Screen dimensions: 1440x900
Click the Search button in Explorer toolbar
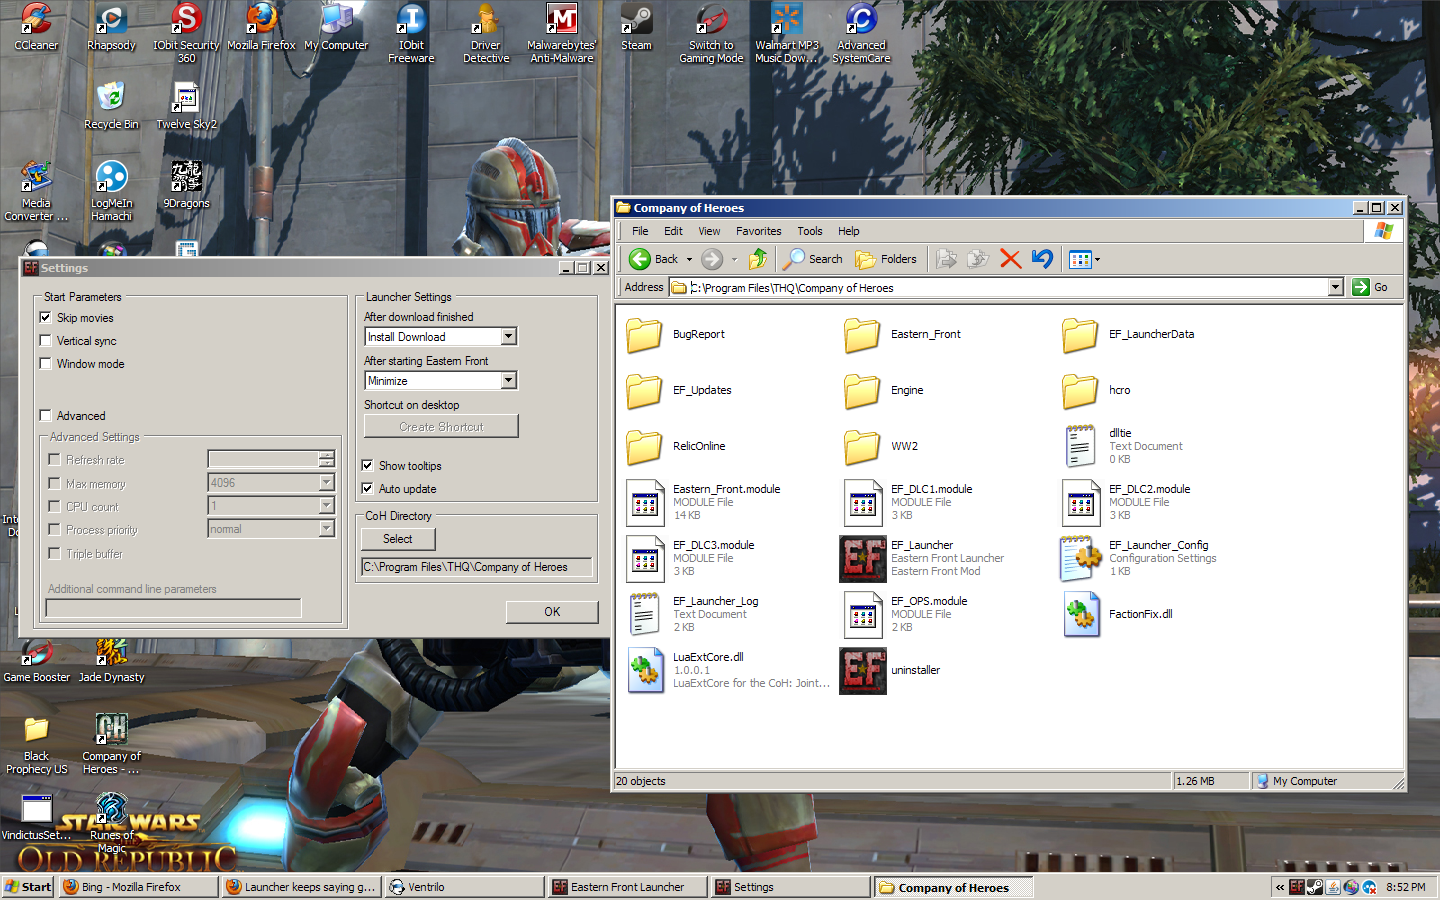813,259
